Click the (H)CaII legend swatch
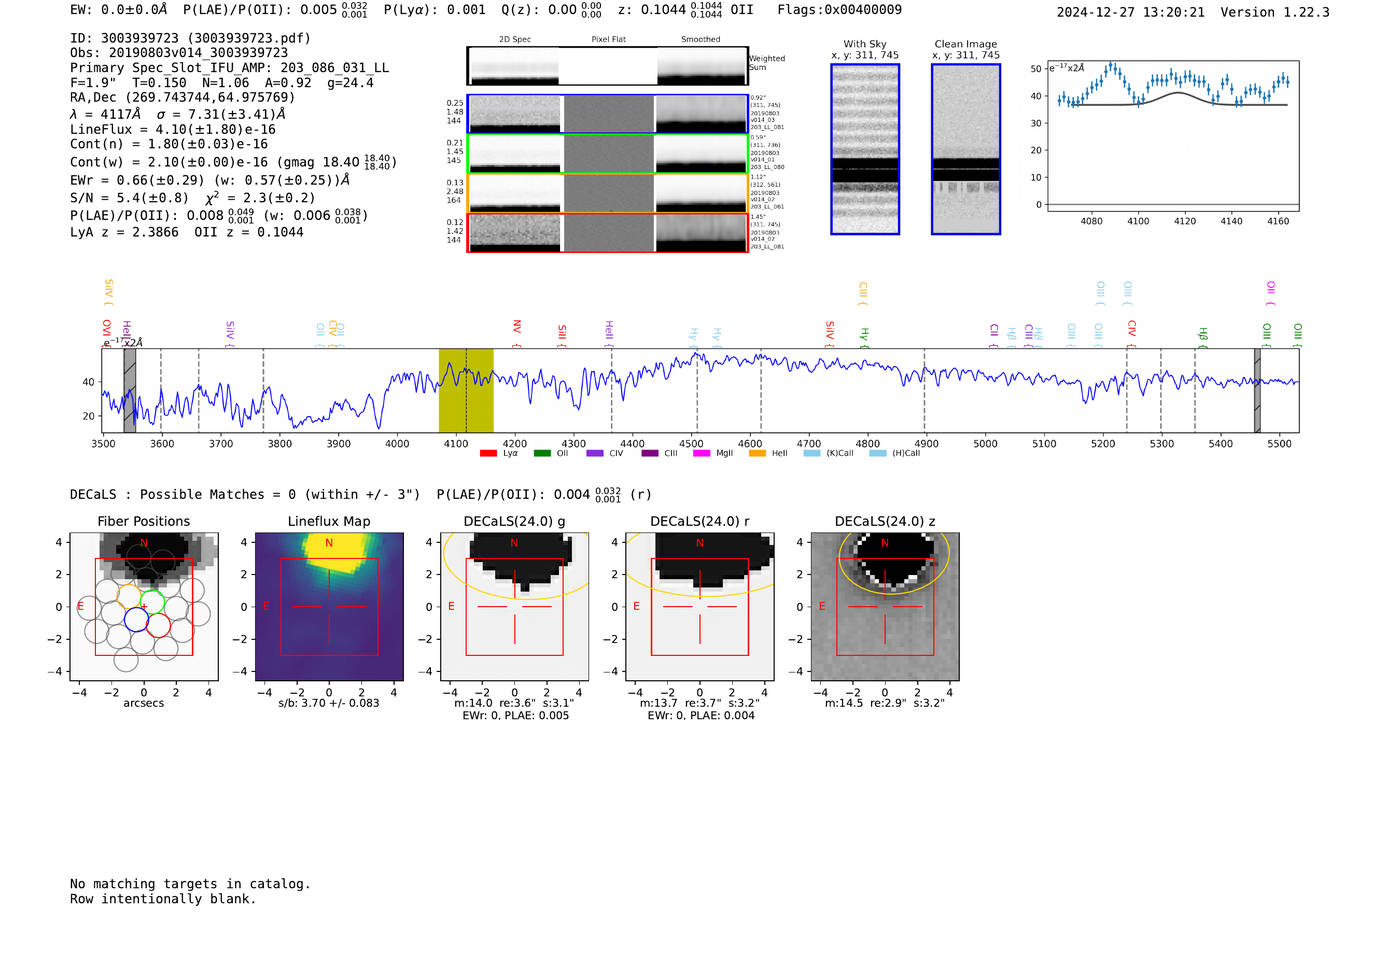 878,453
